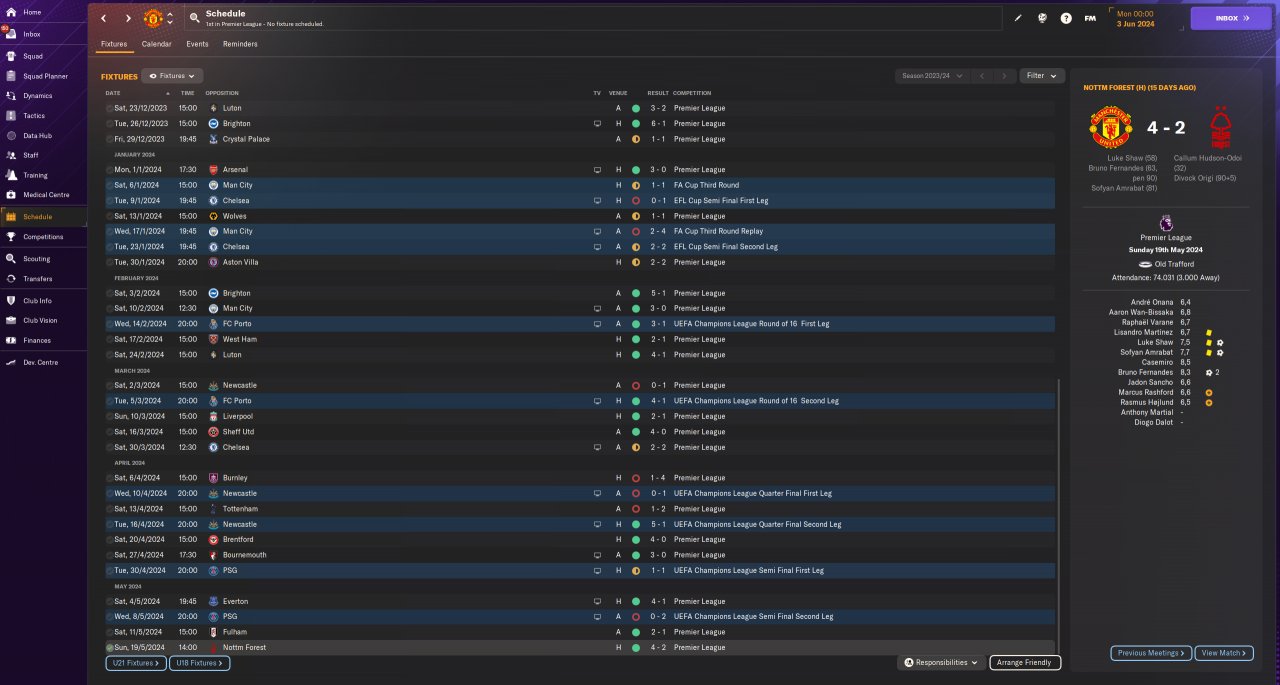Go to next season with the right chevron

(x=1005, y=76)
